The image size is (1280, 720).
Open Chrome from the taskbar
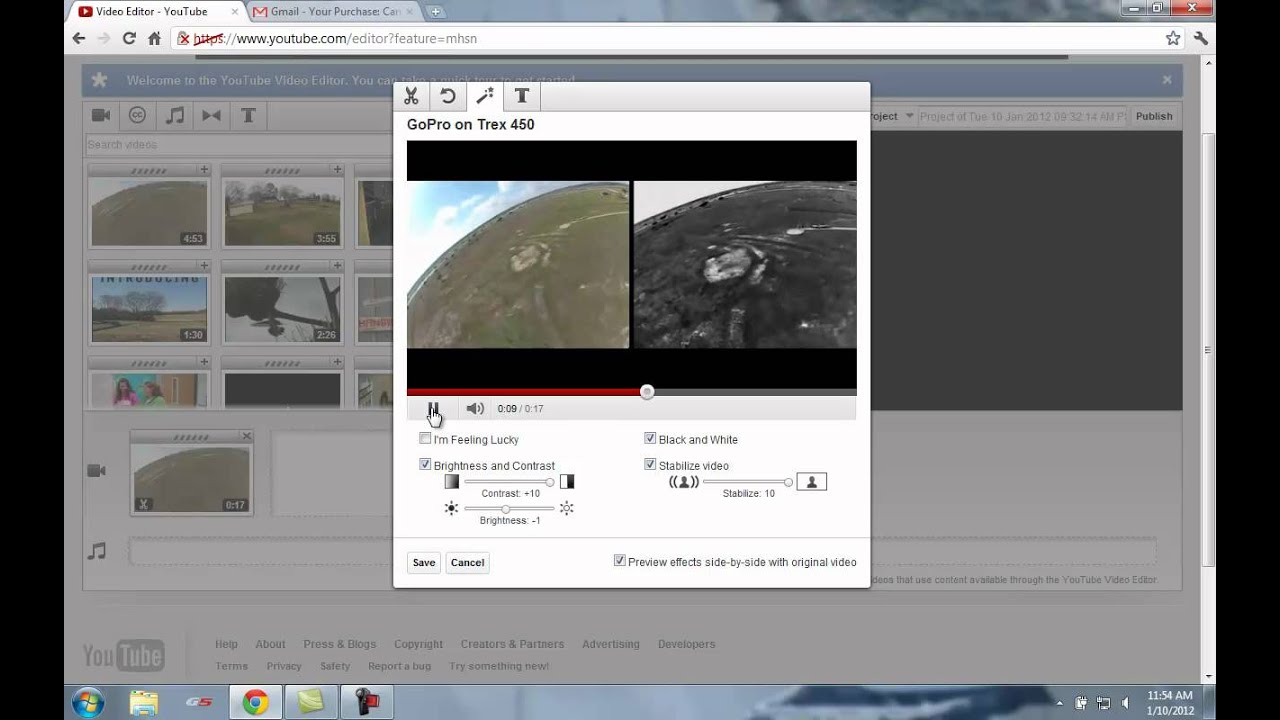click(x=255, y=703)
